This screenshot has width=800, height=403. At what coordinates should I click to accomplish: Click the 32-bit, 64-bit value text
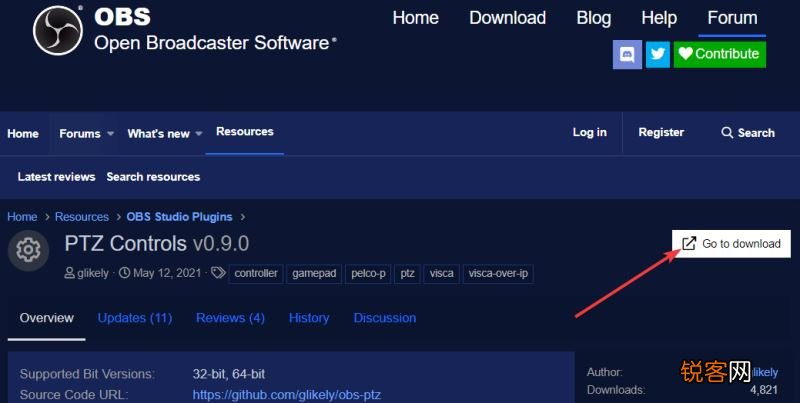pos(229,374)
